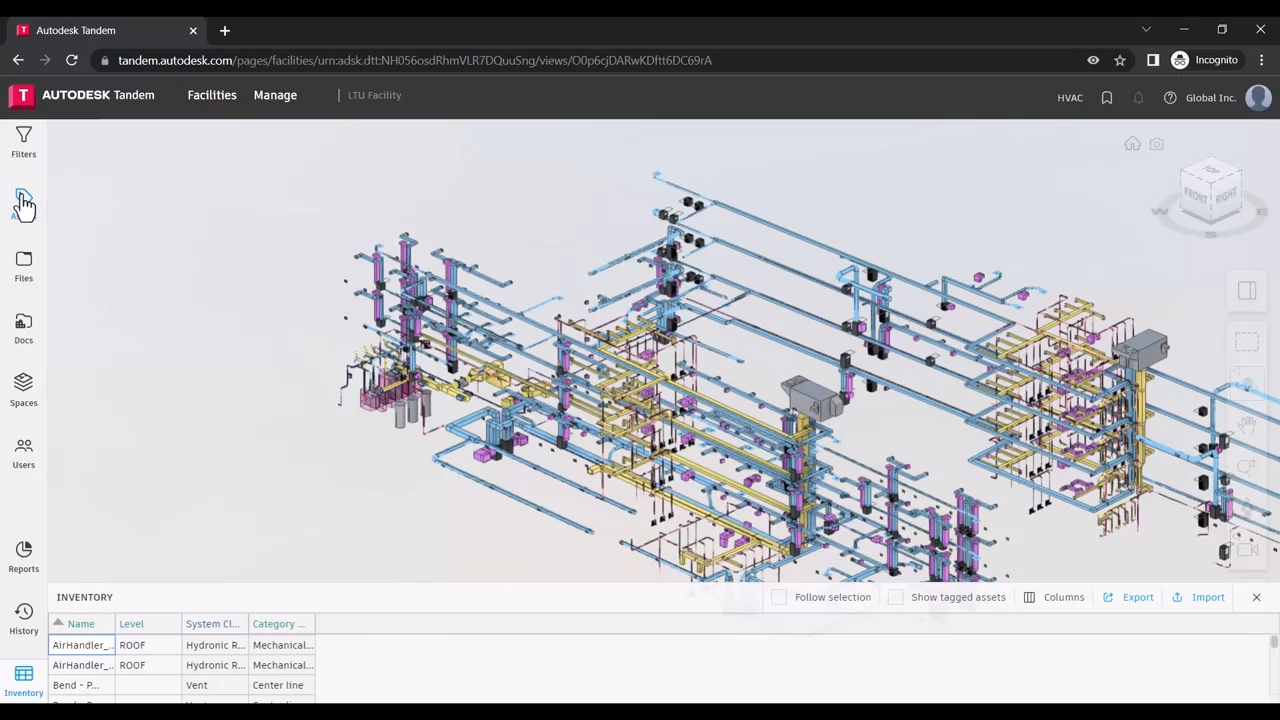This screenshot has width=1280, height=720.
Task: Open the Filters panel
Action: point(23,142)
